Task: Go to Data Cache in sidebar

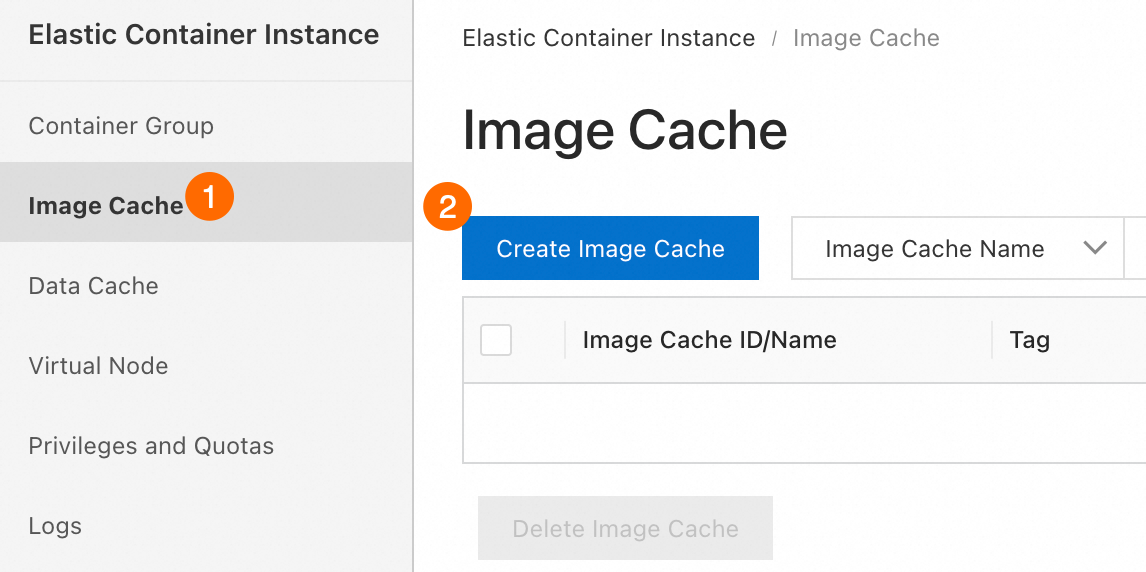Action: click(93, 286)
